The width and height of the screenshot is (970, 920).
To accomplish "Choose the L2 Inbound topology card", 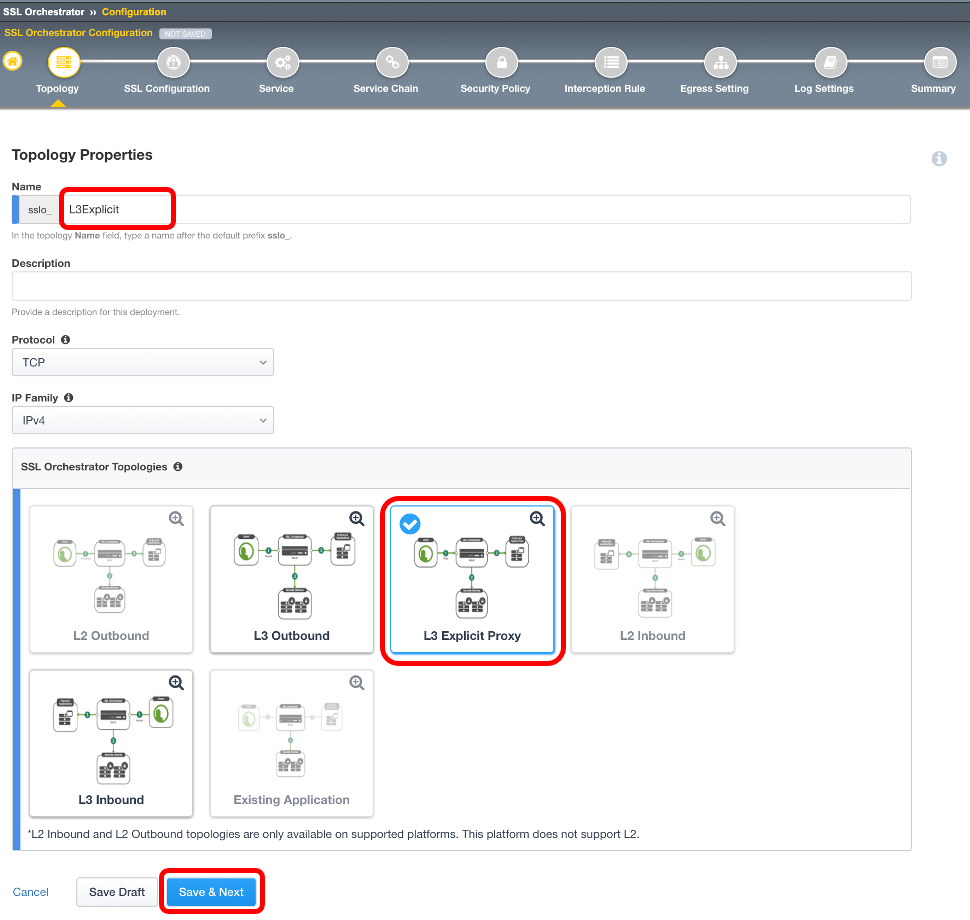I will point(653,579).
